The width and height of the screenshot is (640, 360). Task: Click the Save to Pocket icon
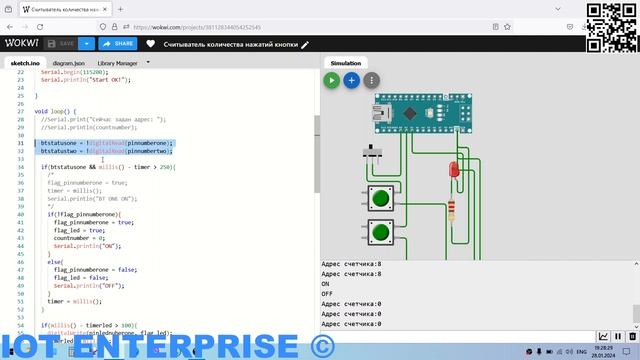coord(570,27)
